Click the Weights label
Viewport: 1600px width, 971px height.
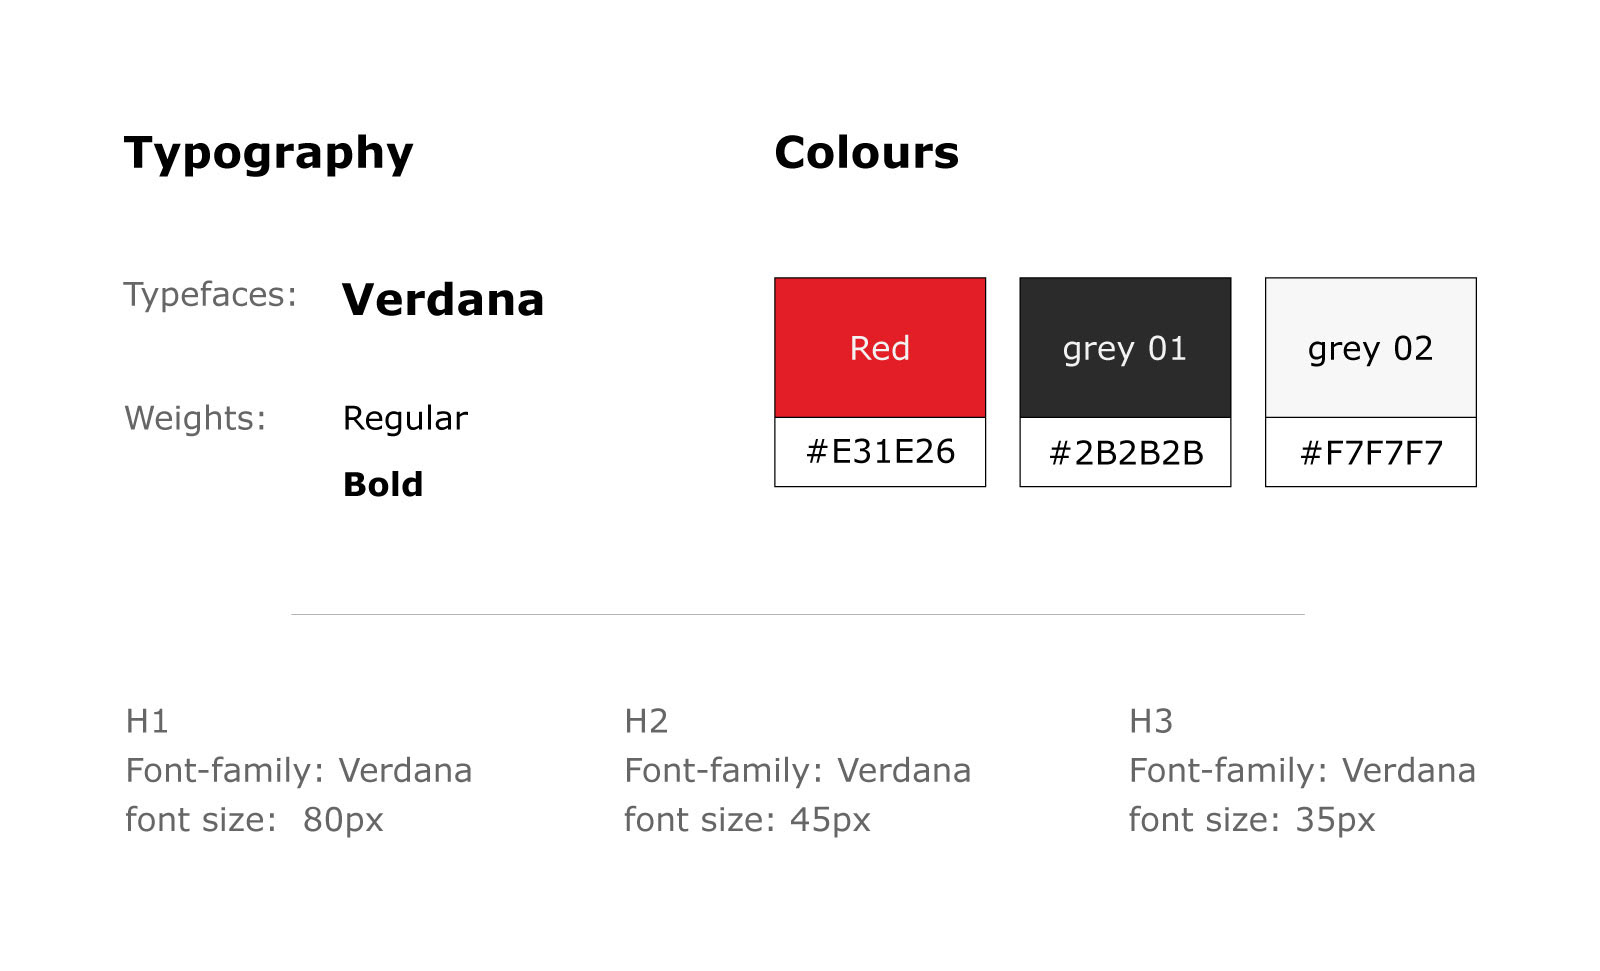[195, 417]
